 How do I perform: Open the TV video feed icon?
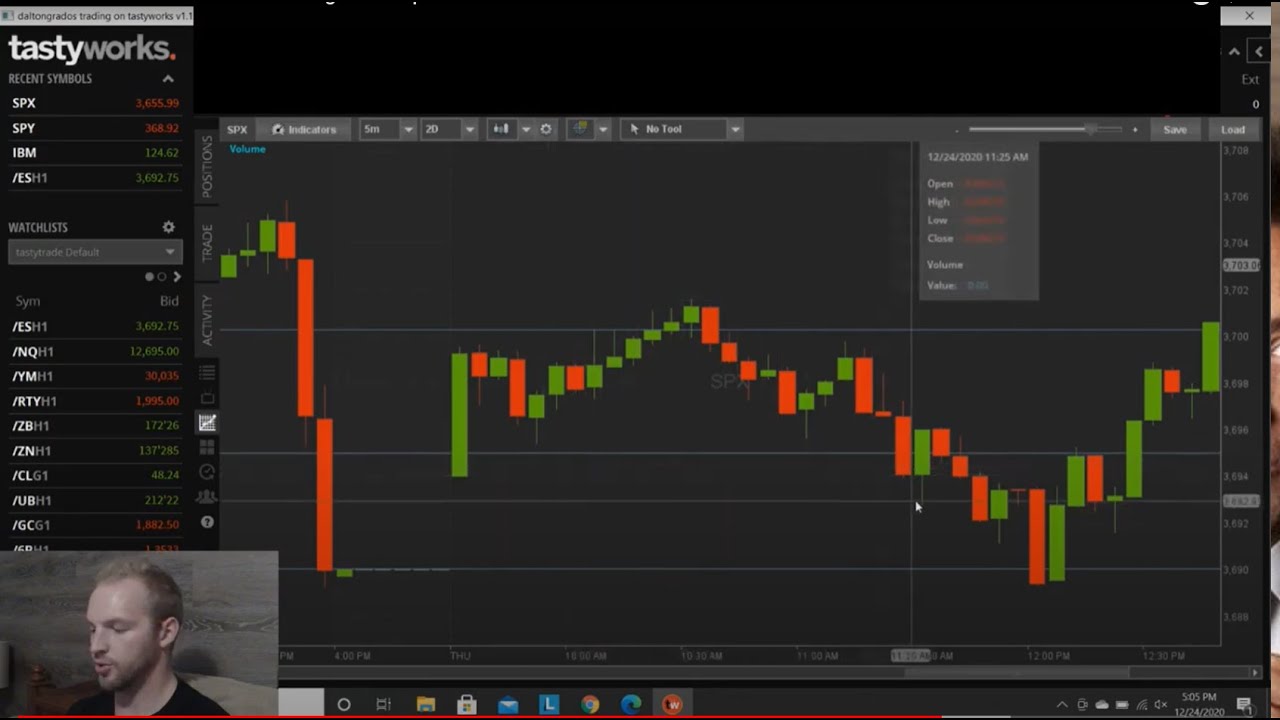tap(207, 398)
